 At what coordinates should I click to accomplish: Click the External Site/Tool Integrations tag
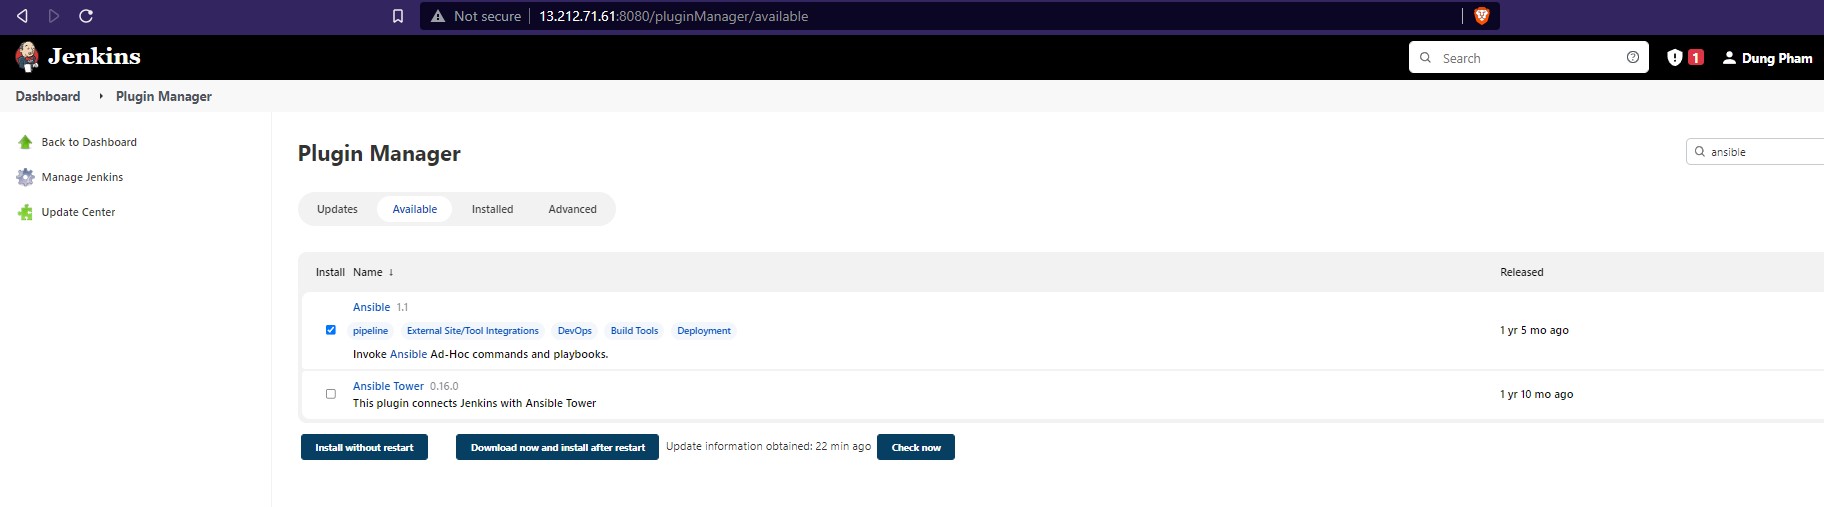(x=473, y=331)
